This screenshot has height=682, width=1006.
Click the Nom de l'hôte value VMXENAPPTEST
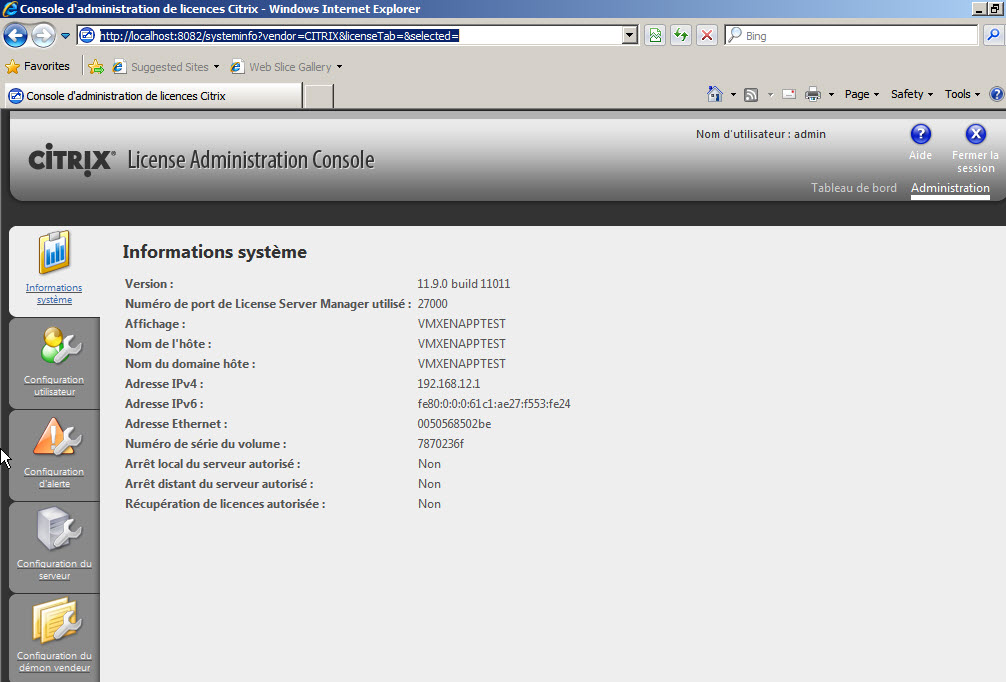point(461,343)
